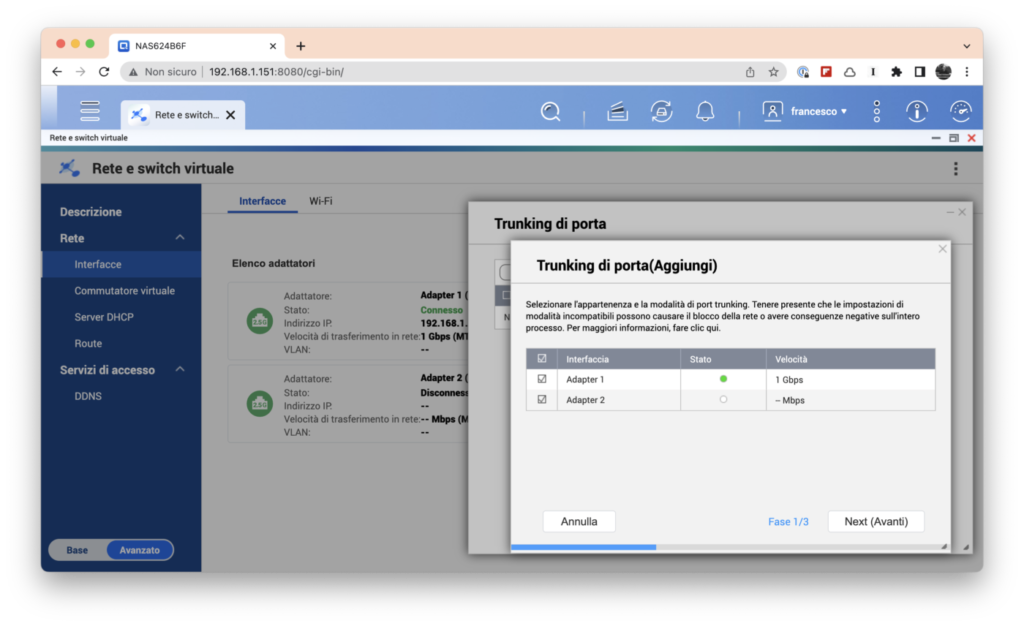The width and height of the screenshot is (1024, 626).
Task: Click the cloud extension icon
Action: (850, 72)
